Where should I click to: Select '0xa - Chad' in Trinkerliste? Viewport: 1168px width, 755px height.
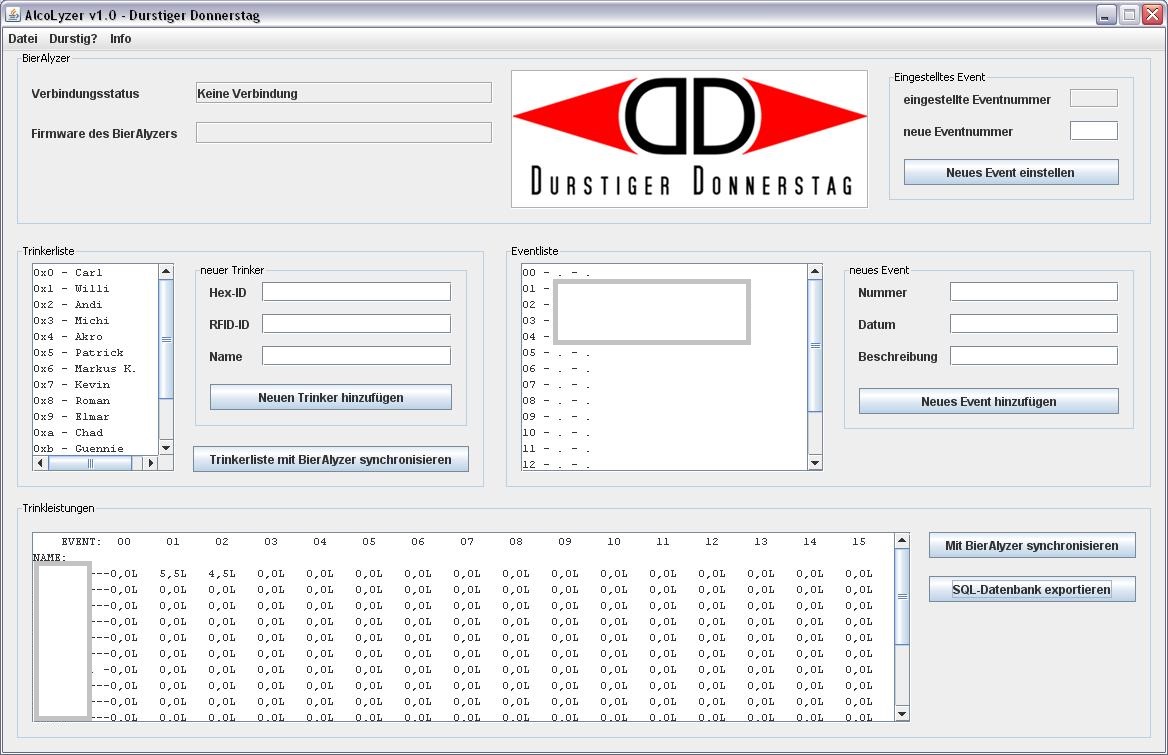[95, 433]
